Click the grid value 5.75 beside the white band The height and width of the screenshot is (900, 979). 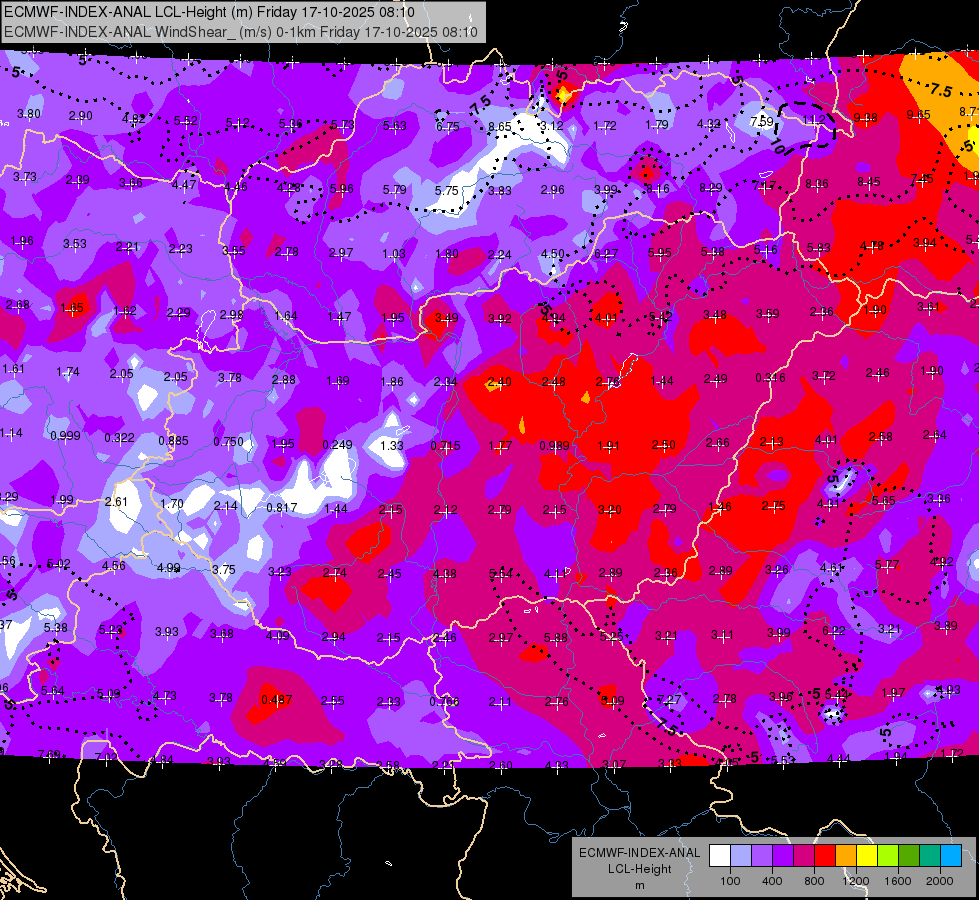pyautogui.click(x=446, y=190)
